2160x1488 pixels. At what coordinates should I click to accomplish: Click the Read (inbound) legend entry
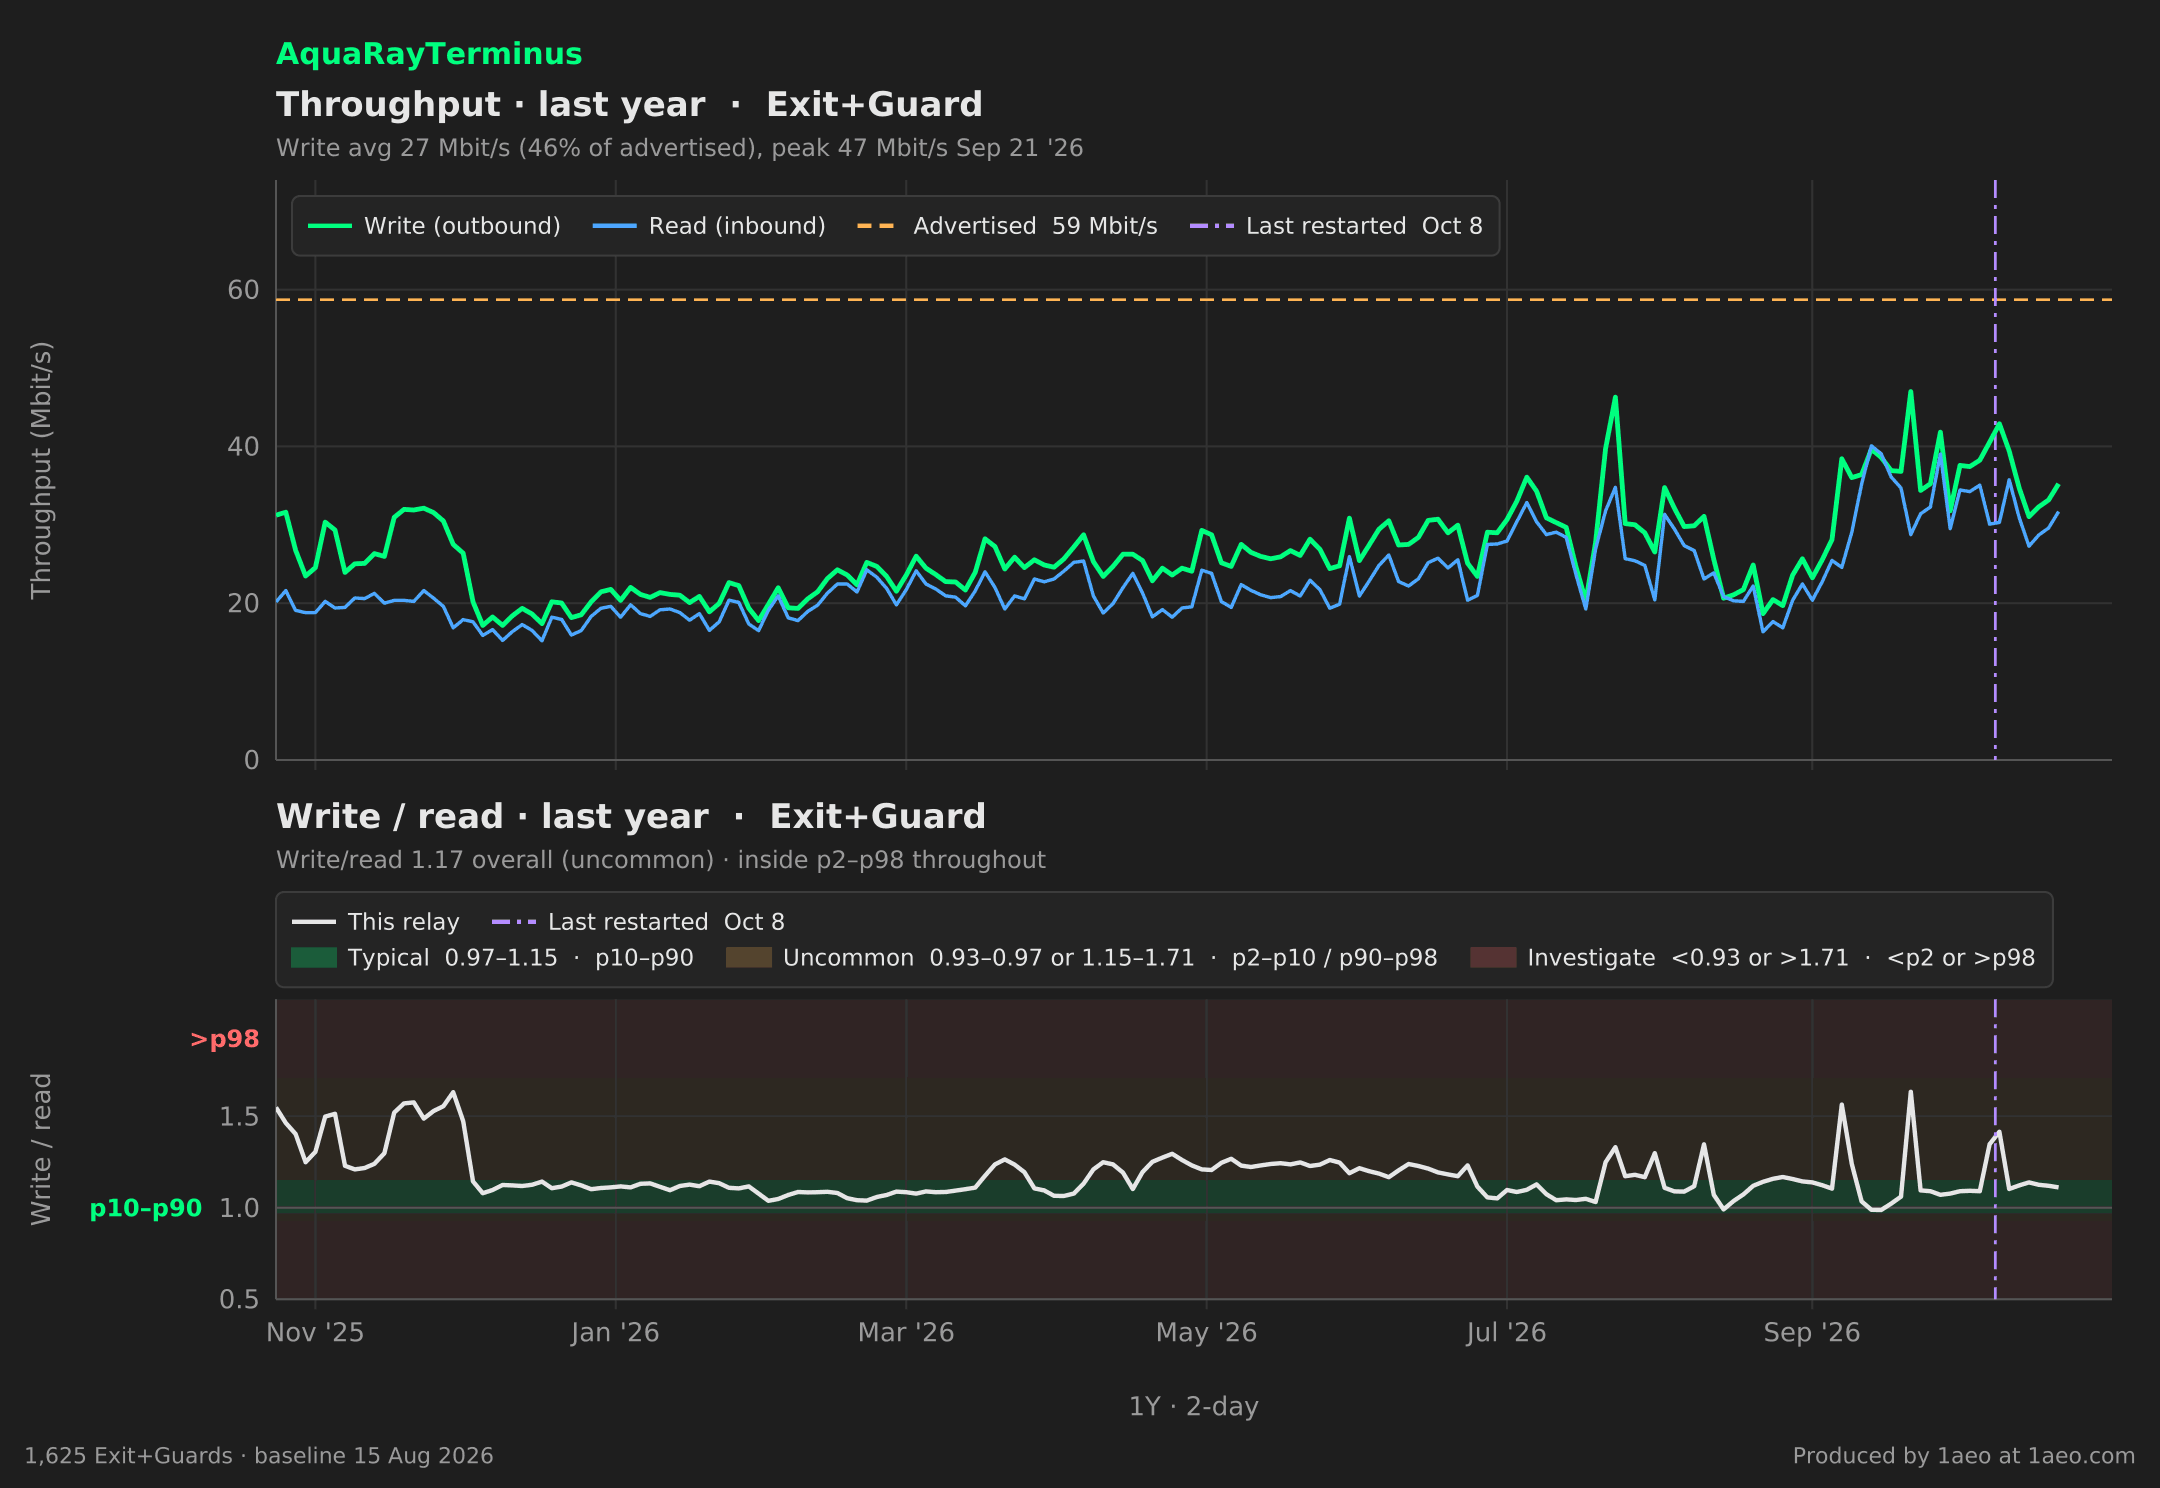[709, 226]
